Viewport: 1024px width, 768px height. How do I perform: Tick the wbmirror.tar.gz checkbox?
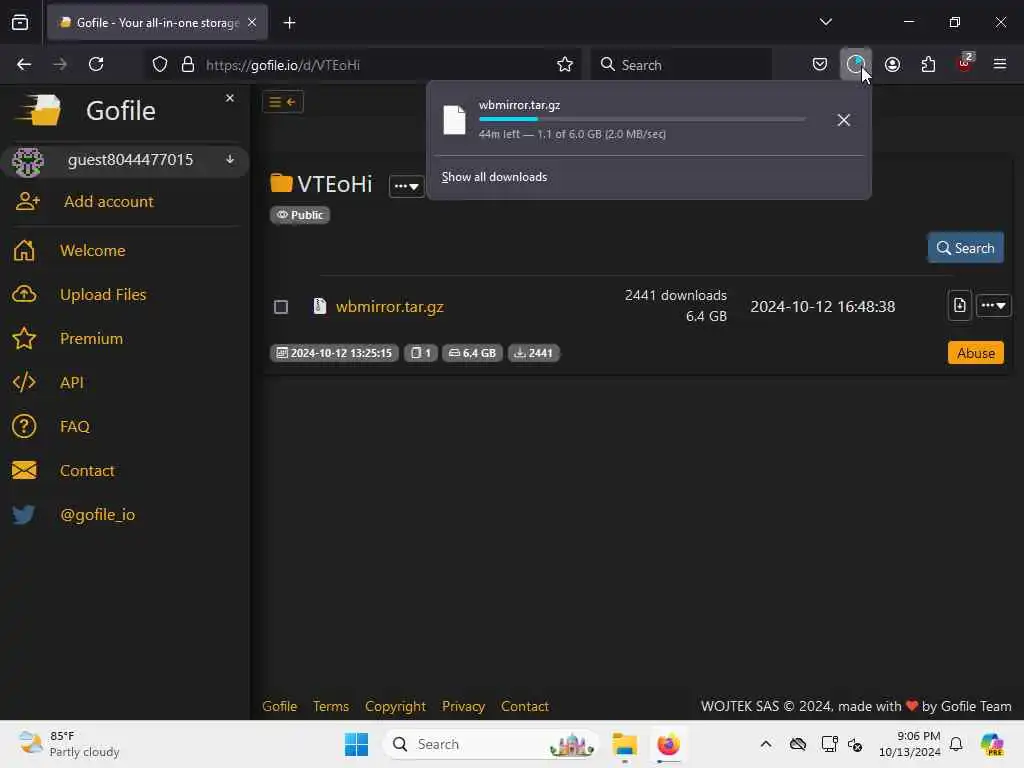[x=281, y=307]
